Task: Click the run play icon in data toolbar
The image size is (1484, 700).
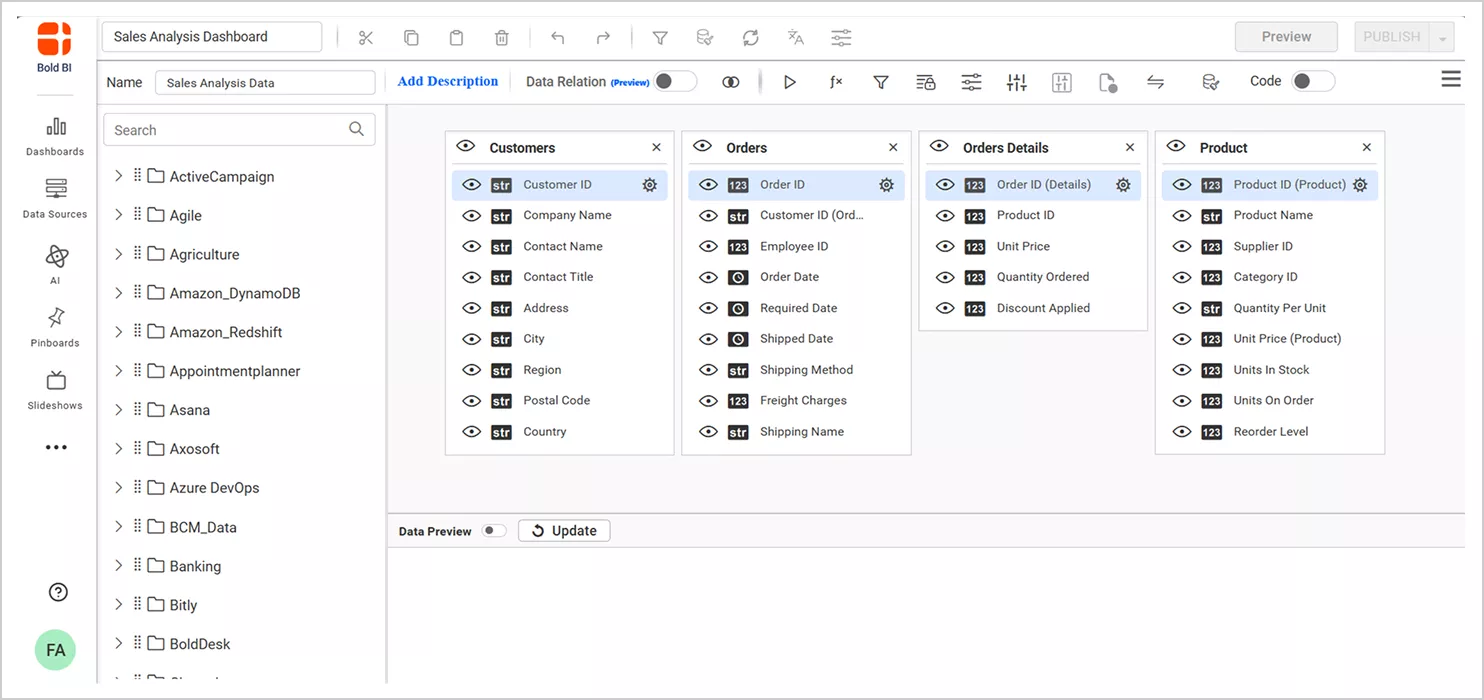Action: tap(790, 82)
